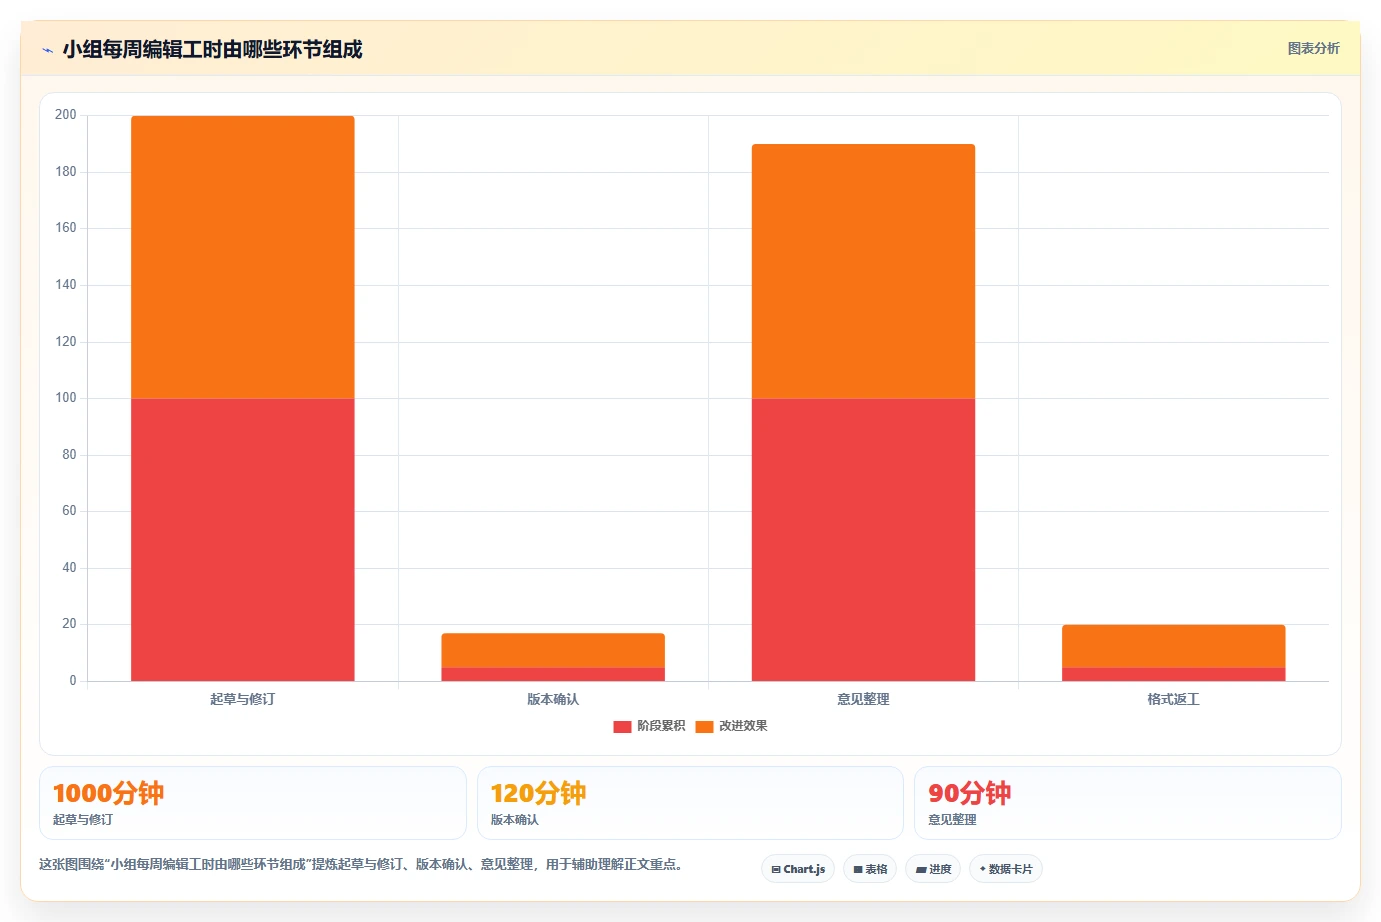Select the Chart.js tag chip

click(x=798, y=869)
